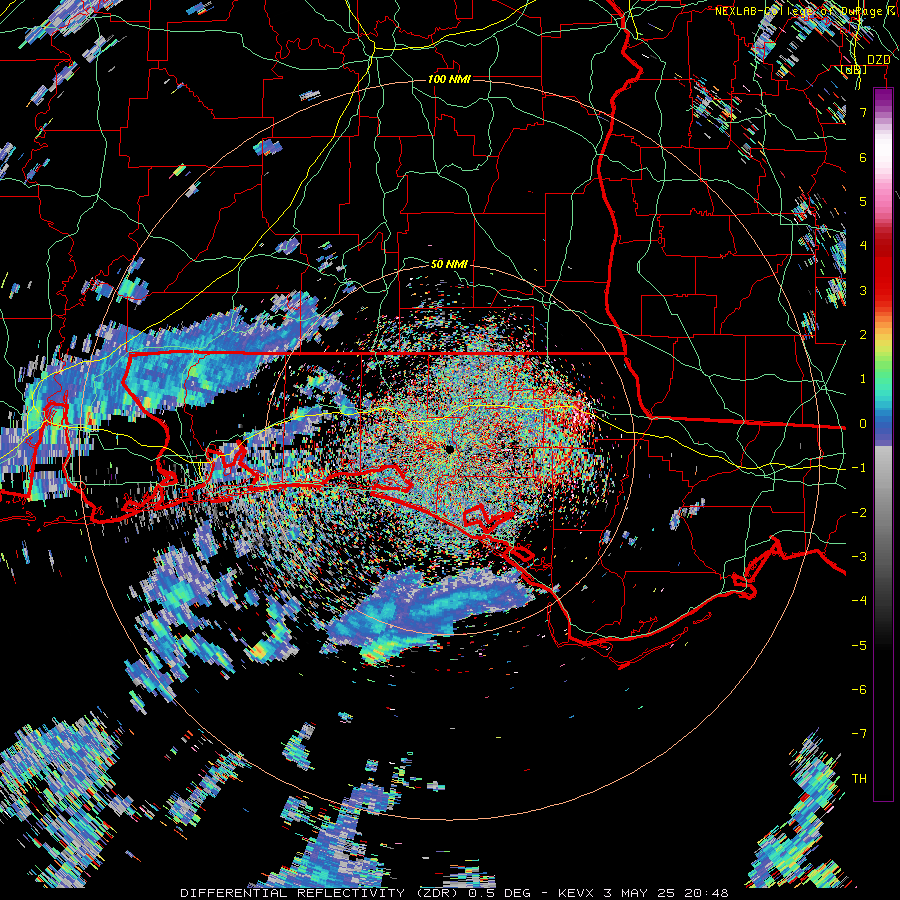900x900 pixels.
Task: Click the "6" value on the scale
Action: click(x=863, y=157)
